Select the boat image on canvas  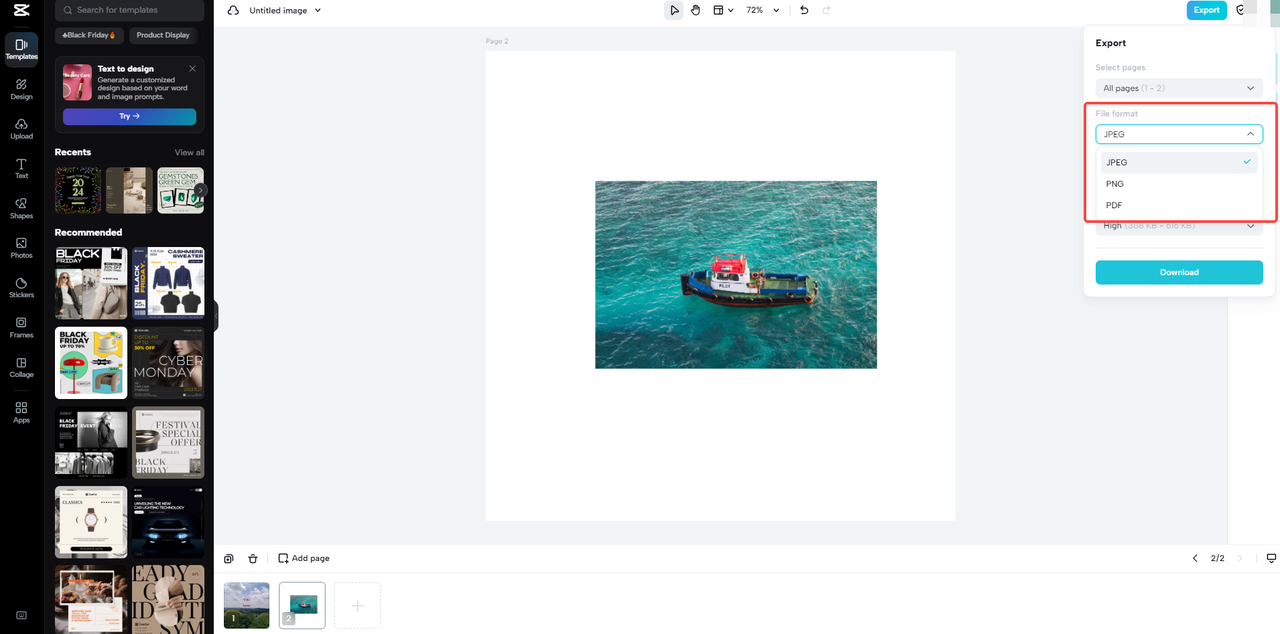pos(736,275)
